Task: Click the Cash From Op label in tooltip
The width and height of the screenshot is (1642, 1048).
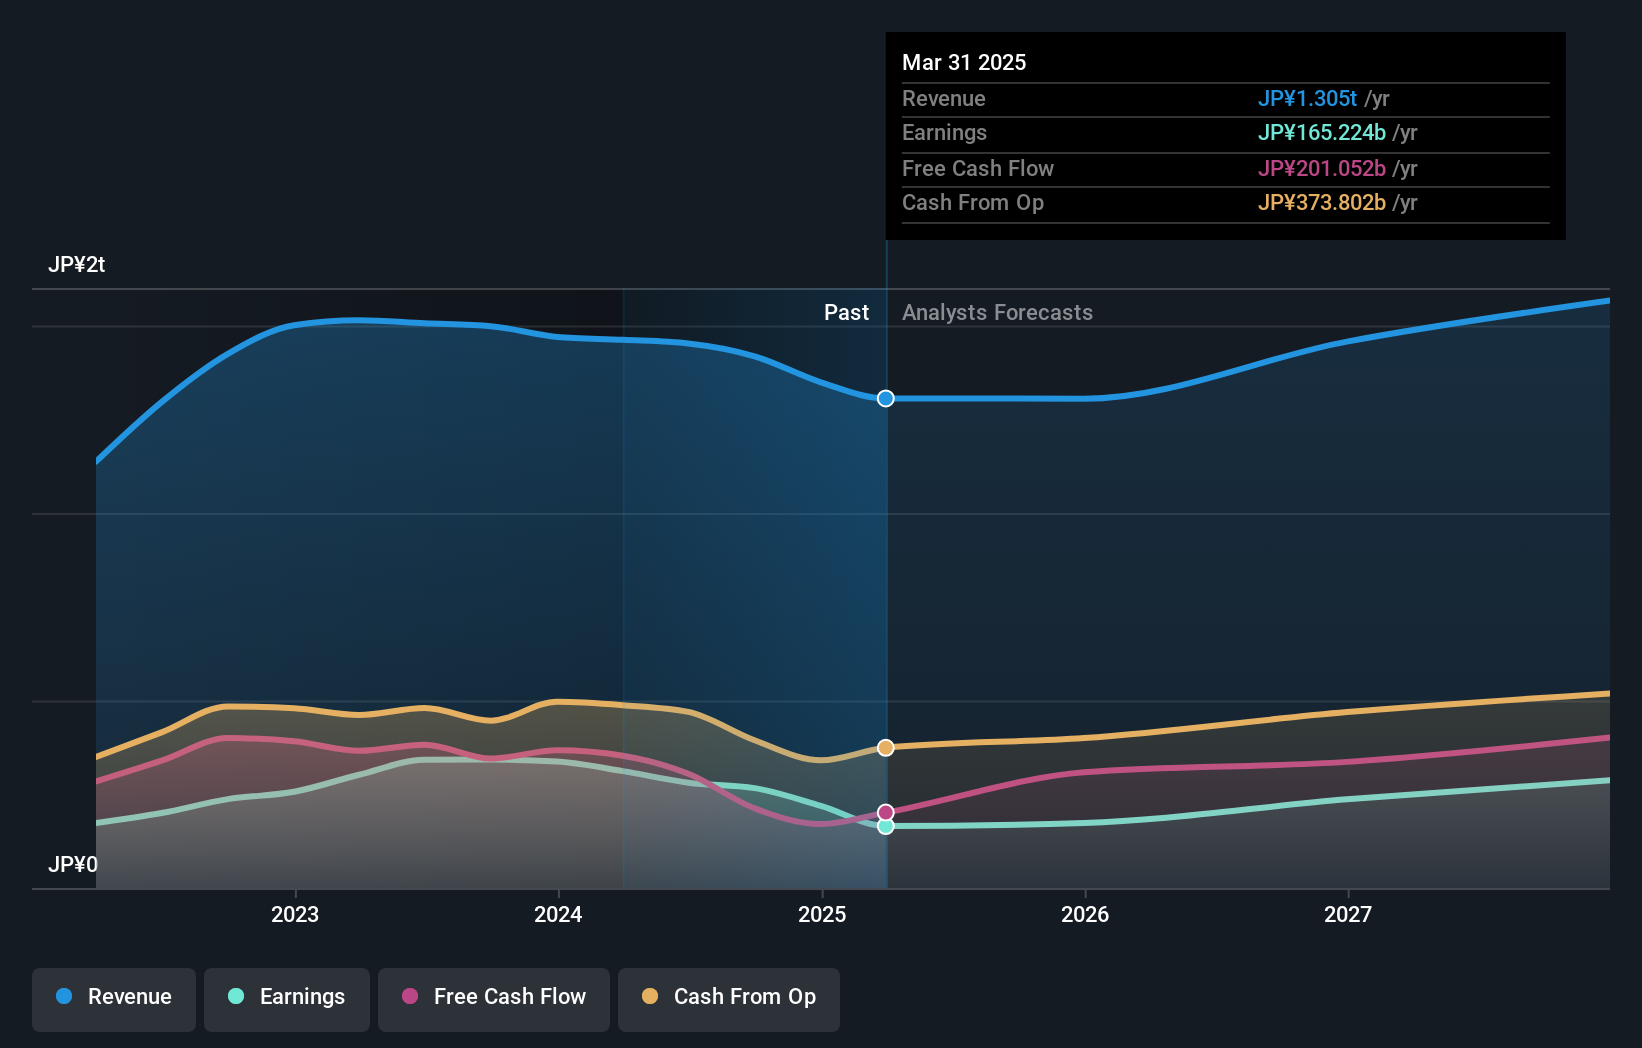Action: pyautogui.click(x=973, y=202)
